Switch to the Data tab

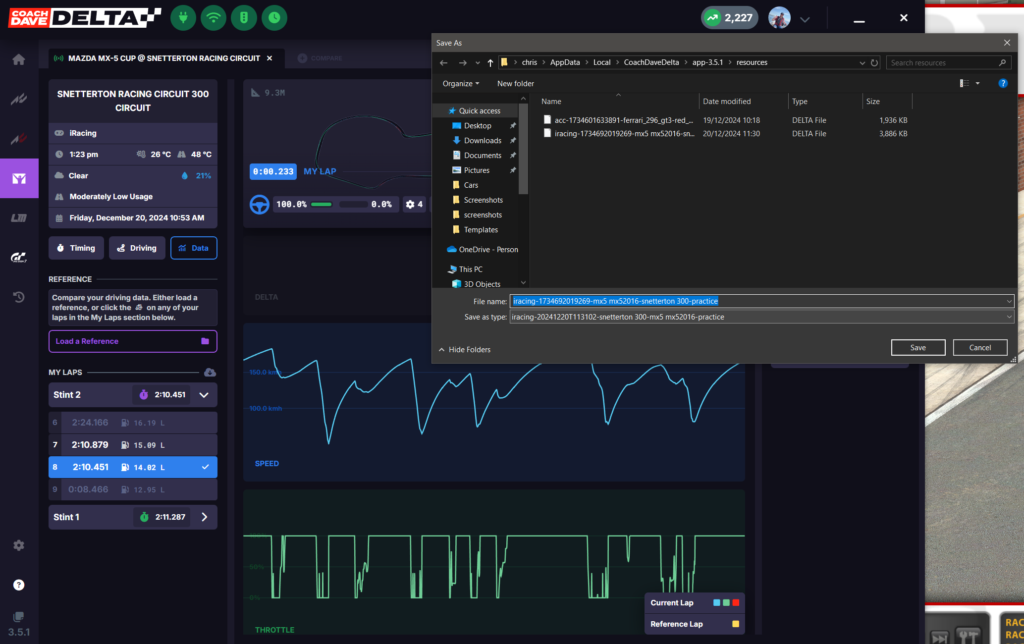tap(193, 248)
